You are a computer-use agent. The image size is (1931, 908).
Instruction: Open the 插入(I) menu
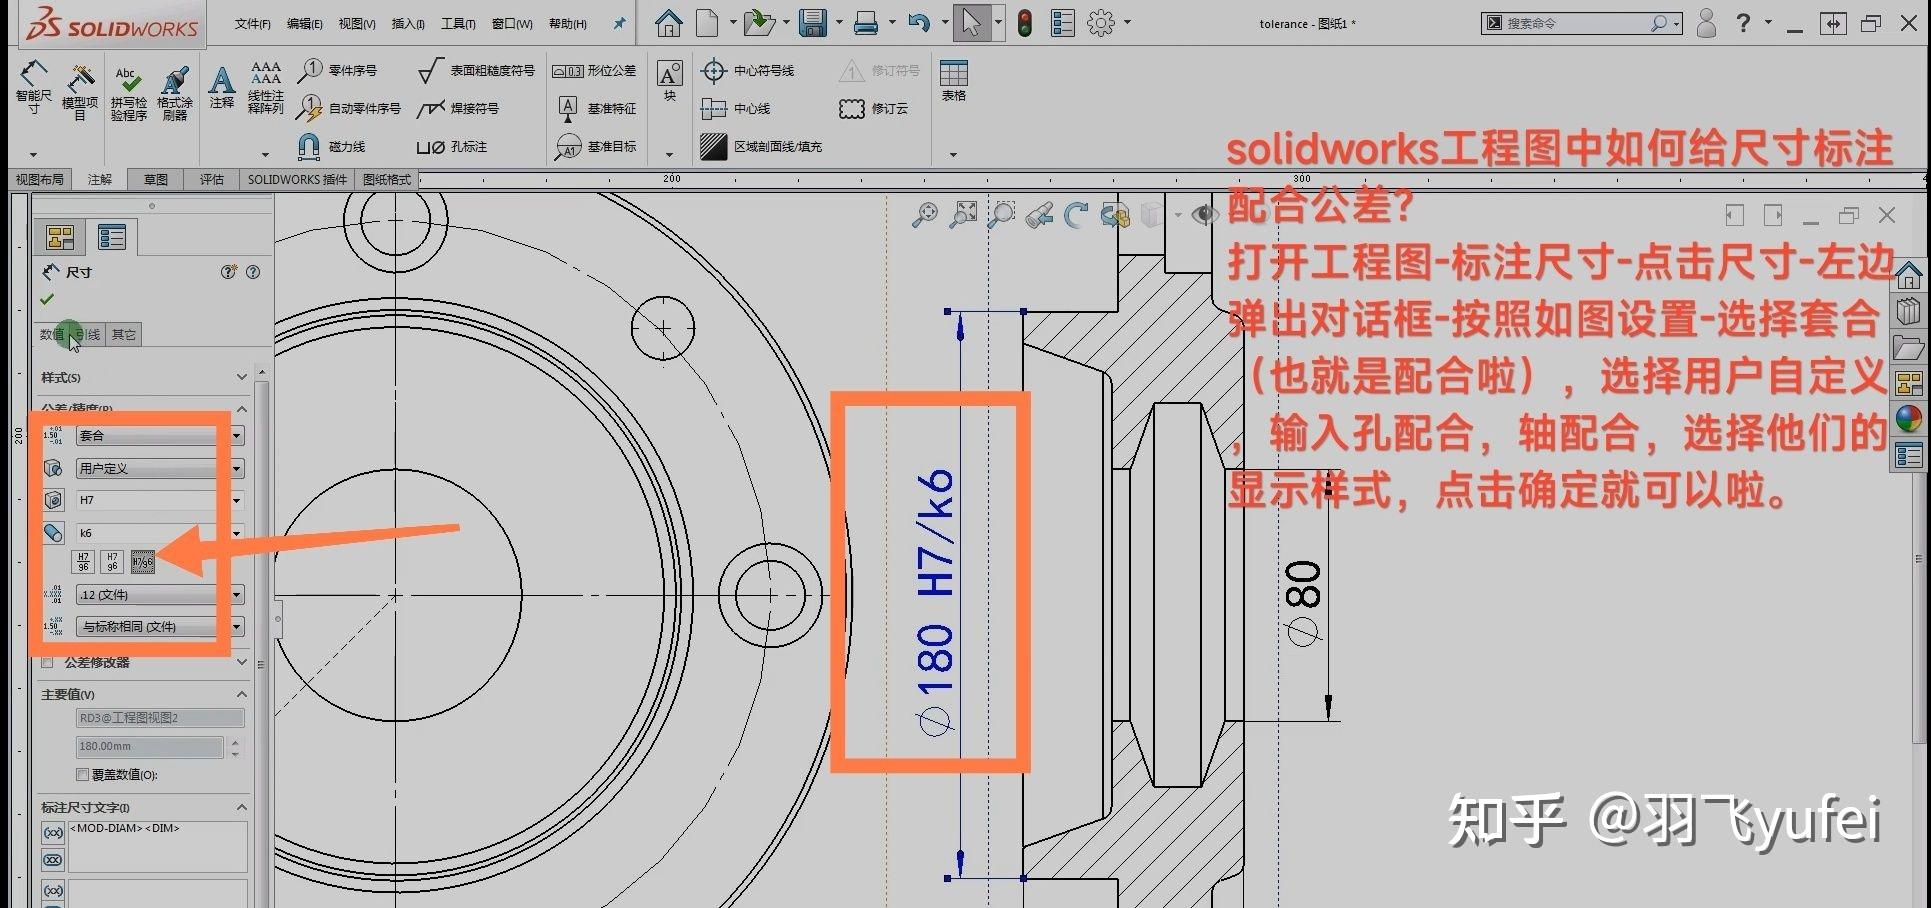[x=408, y=23]
